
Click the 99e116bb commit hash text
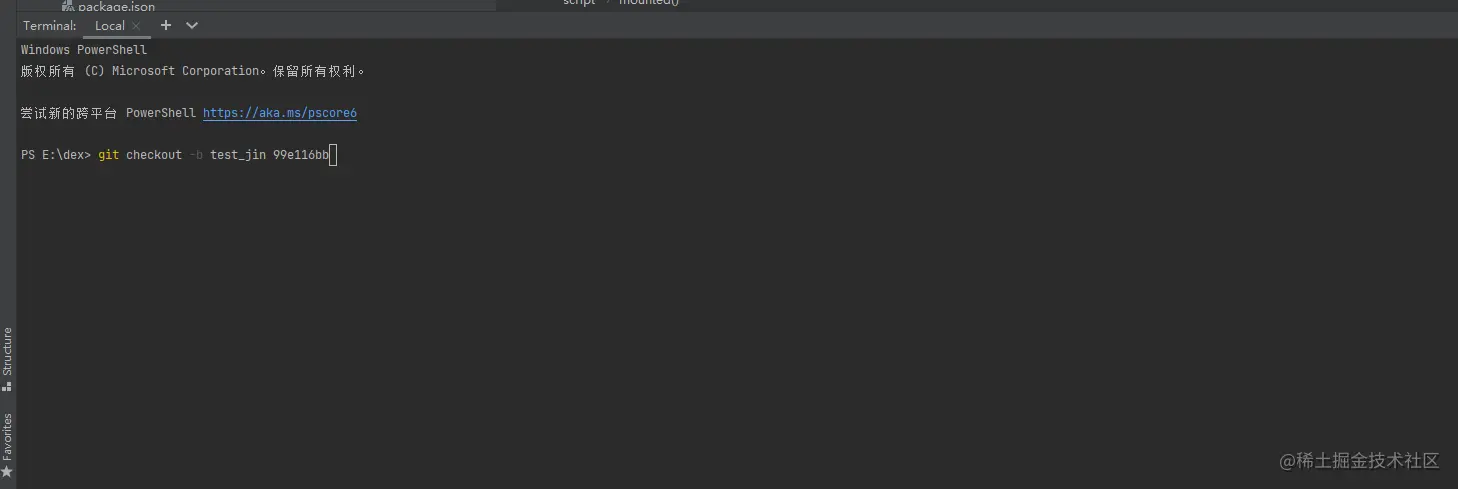[x=301, y=155]
